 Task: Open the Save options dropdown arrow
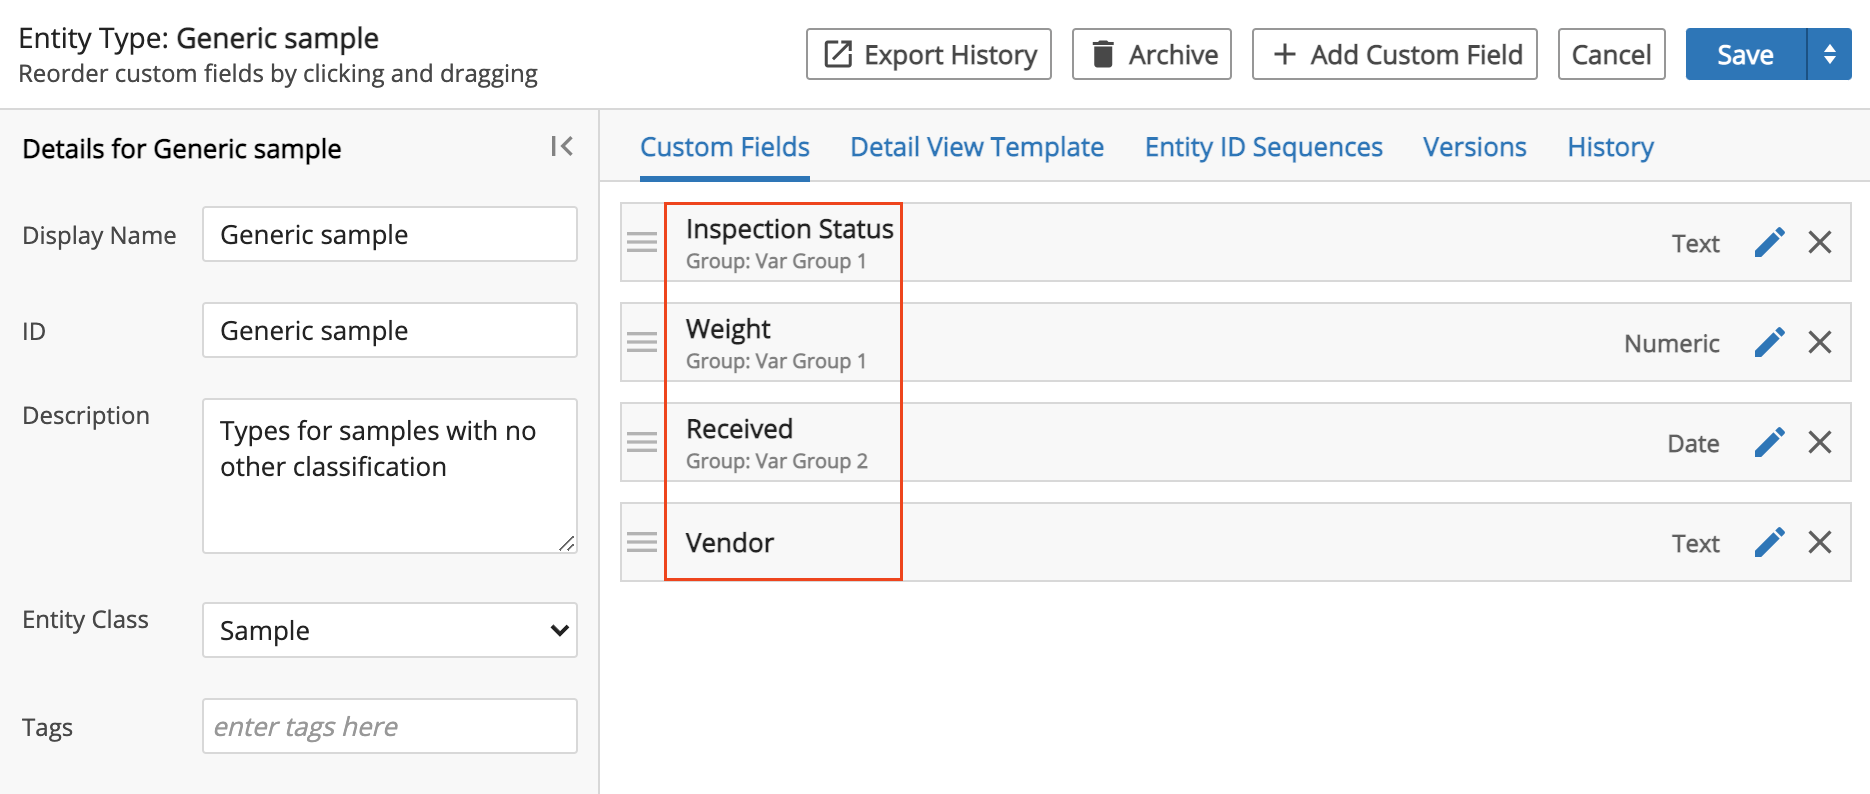pos(1829,54)
